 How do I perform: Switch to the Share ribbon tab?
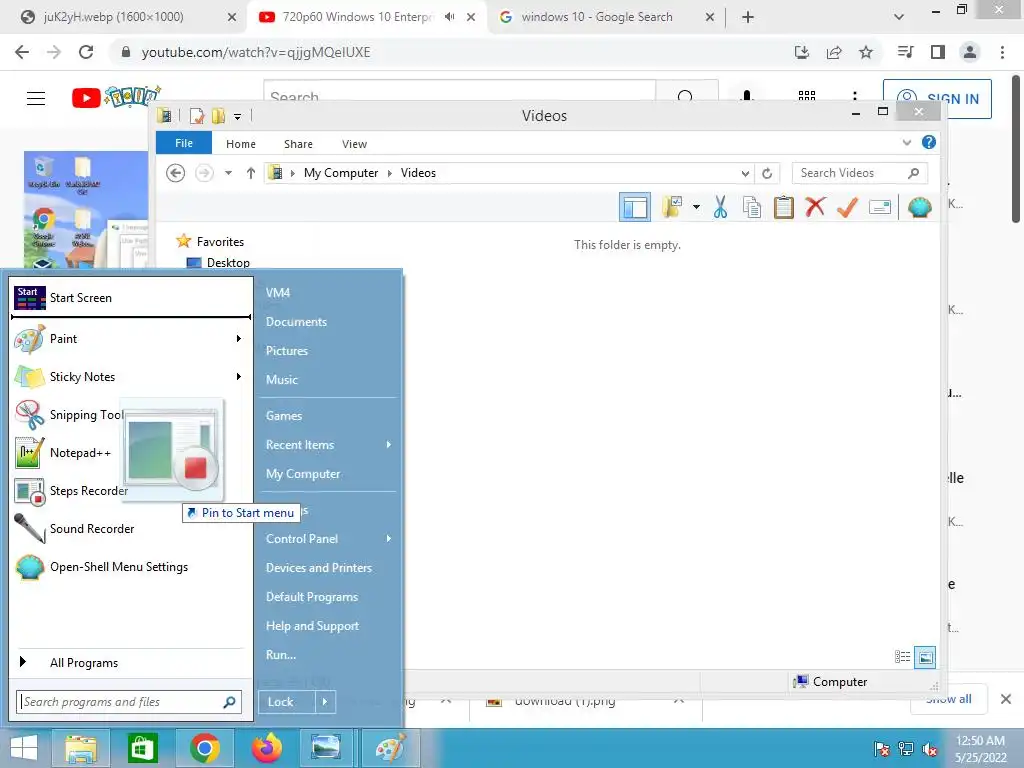pyautogui.click(x=298, y=144)
